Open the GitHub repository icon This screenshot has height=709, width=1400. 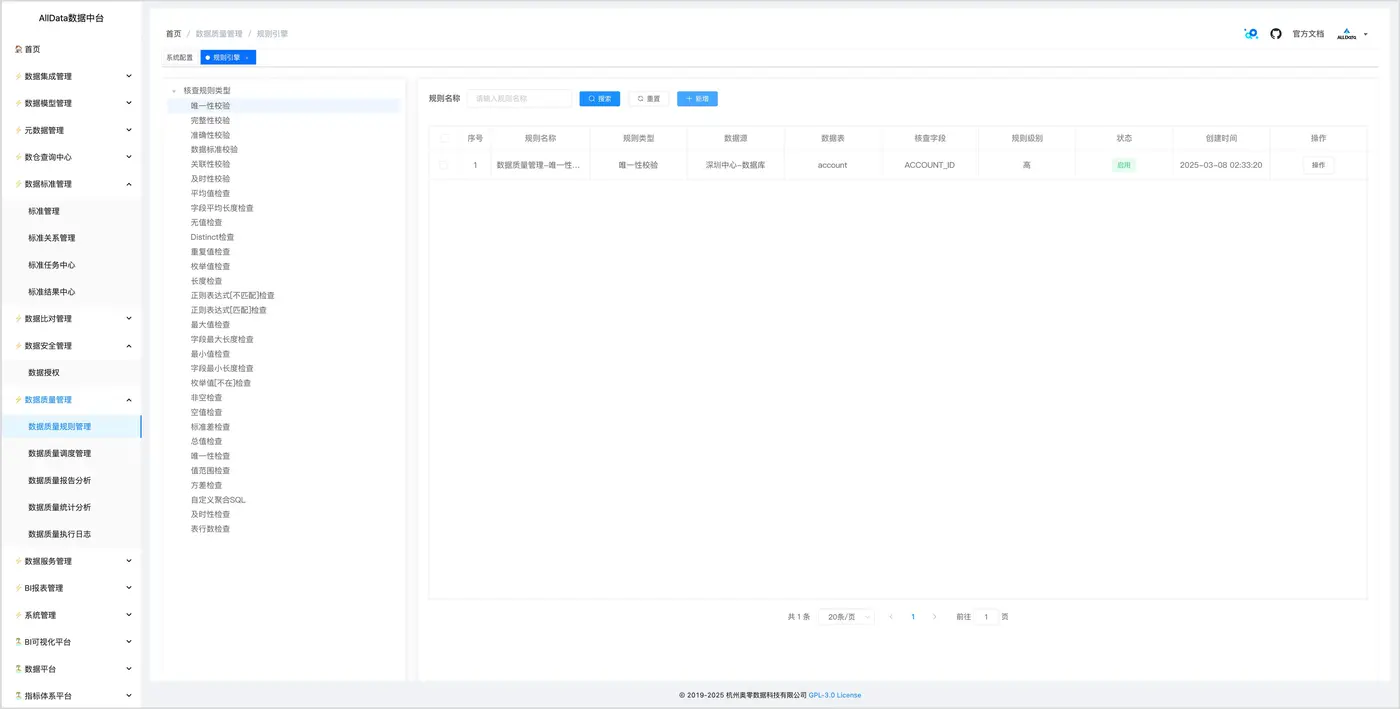tap(1276, 34)
